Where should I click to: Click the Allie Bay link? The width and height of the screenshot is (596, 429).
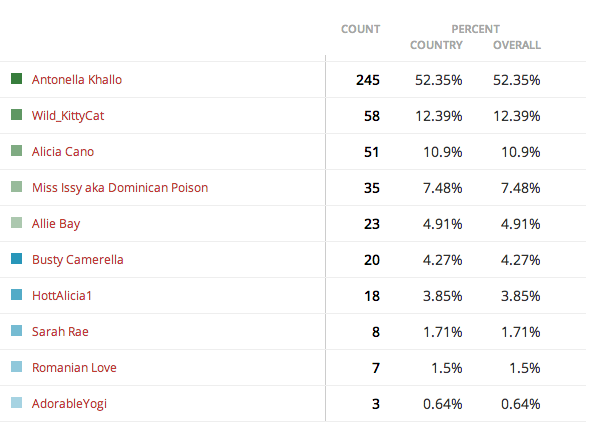click(x=56, y=224)
